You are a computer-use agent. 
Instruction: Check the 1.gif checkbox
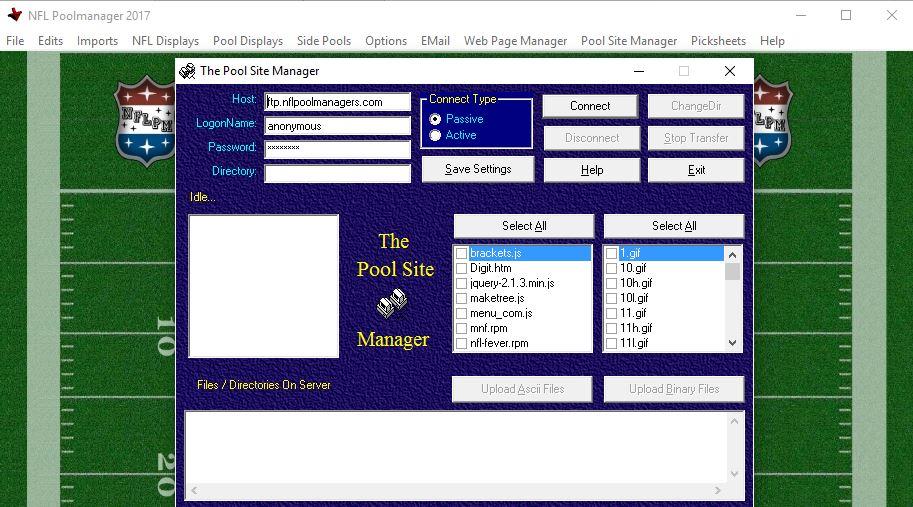point(611,253)
